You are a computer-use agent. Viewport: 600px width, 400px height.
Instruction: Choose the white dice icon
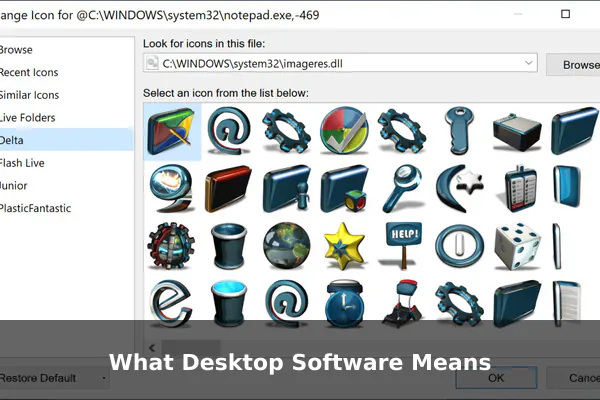point(517,246)
